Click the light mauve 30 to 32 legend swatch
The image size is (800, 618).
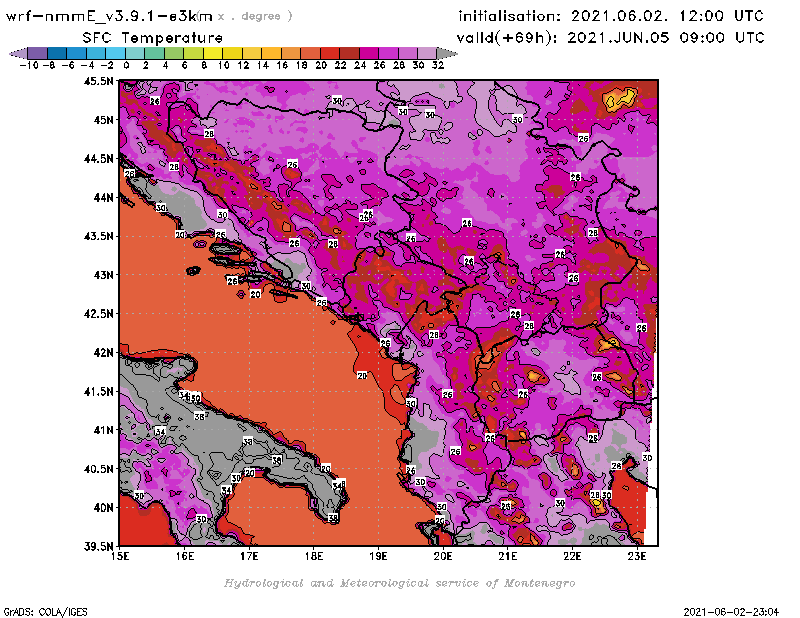click(x=427, y=53)
